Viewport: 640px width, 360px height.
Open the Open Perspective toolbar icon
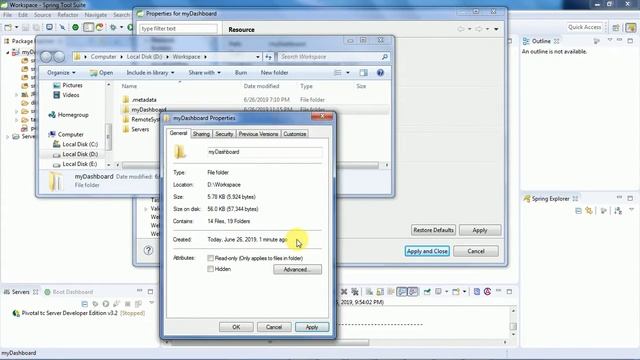click(616, 27)
